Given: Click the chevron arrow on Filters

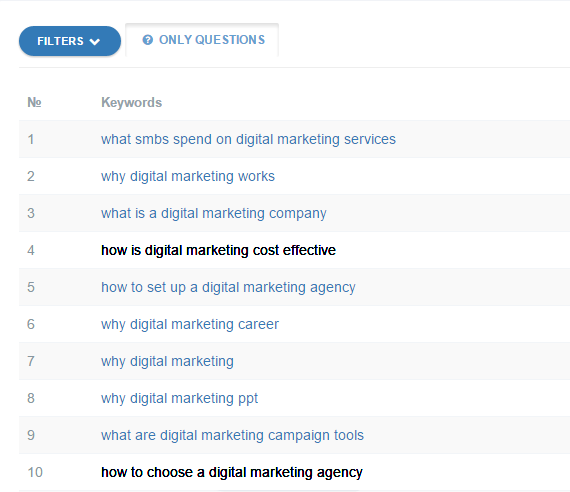Looking at the screenshot, I should [x=95, y=42].
